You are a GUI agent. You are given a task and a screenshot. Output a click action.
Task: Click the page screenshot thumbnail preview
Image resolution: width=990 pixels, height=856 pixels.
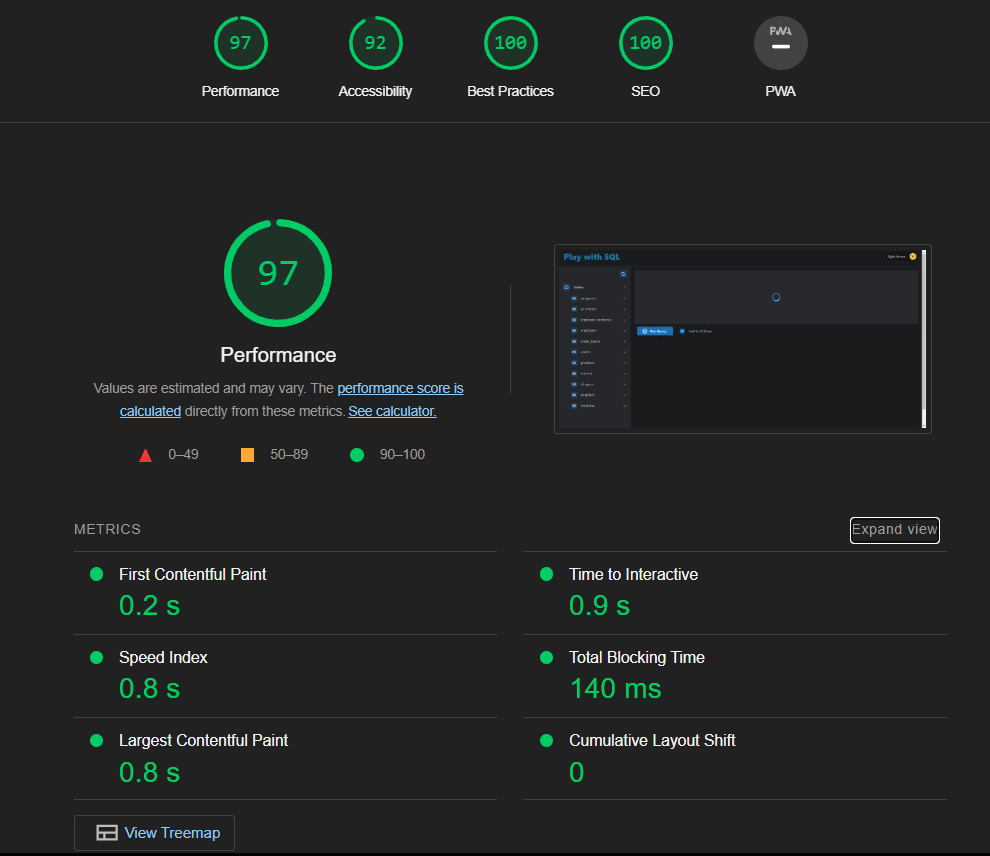742,338
